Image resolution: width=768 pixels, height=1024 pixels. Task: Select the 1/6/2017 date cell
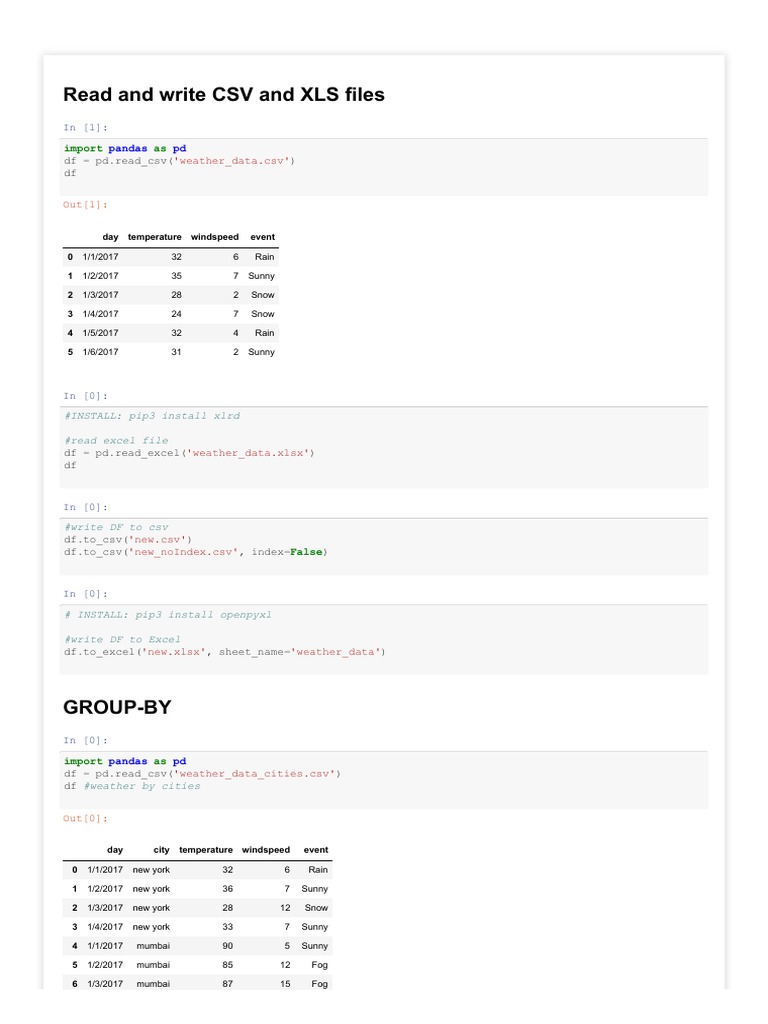pos(100,352)
